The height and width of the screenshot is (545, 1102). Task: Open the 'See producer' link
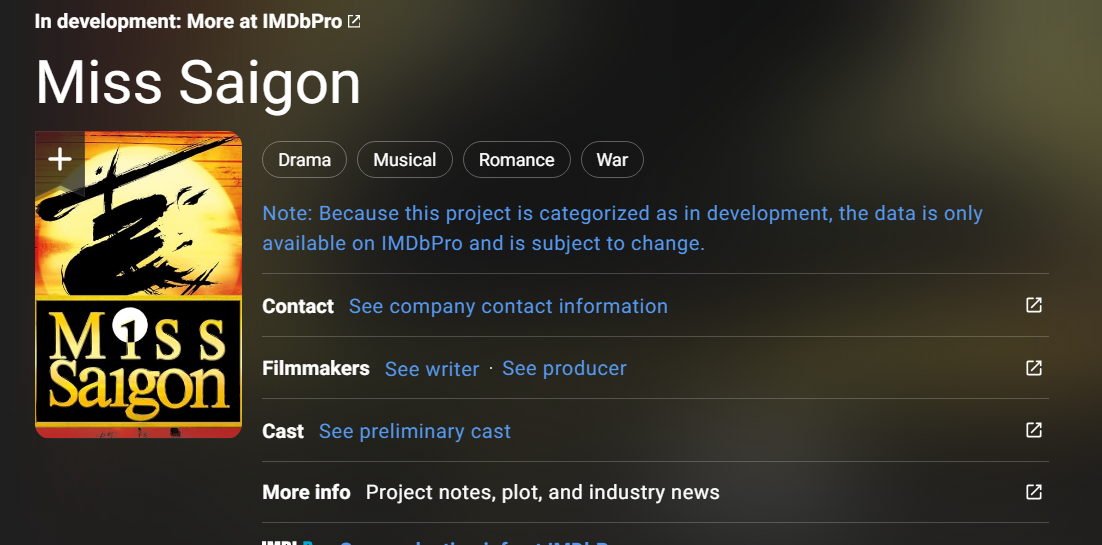(564, 368)
